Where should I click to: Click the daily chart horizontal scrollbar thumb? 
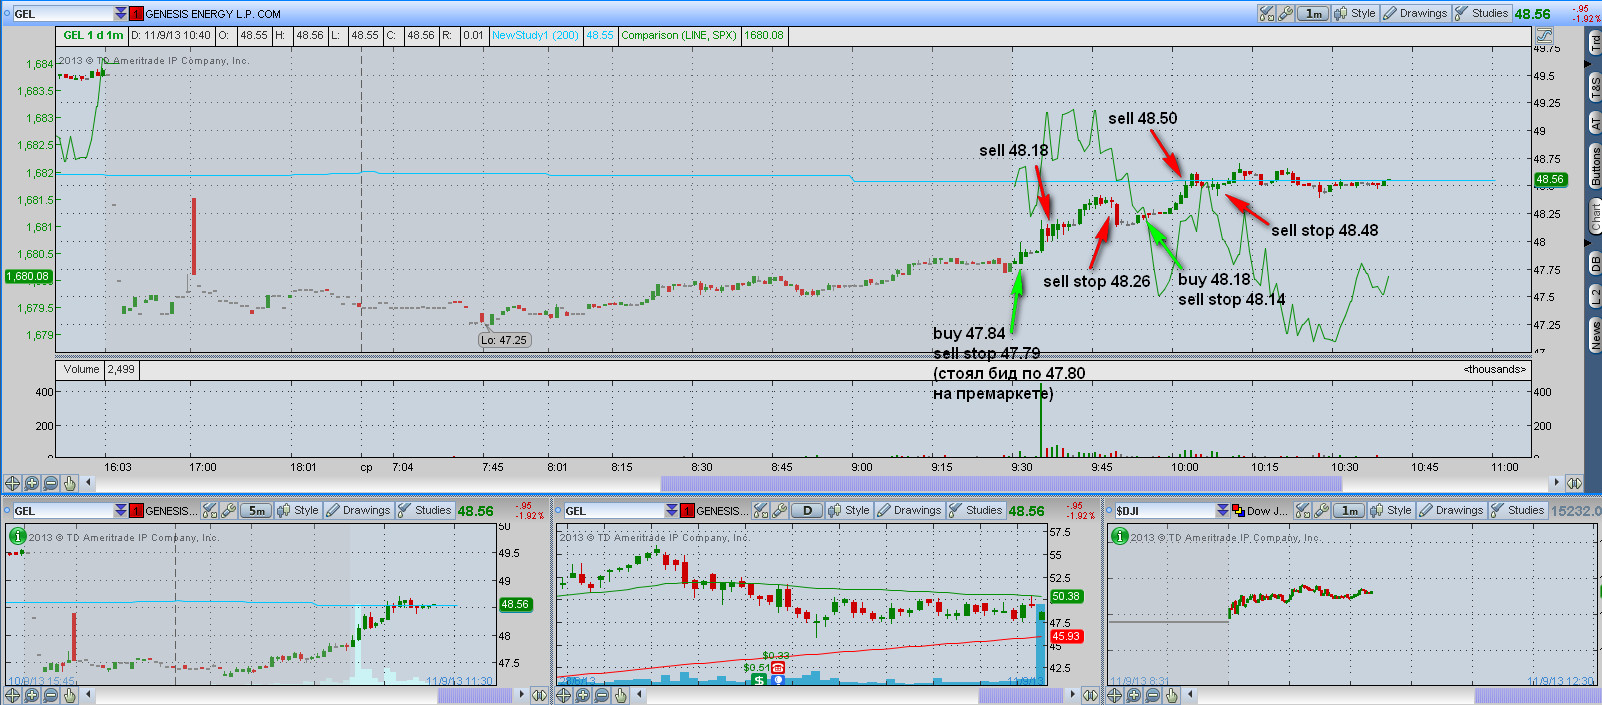[1020, 695]
